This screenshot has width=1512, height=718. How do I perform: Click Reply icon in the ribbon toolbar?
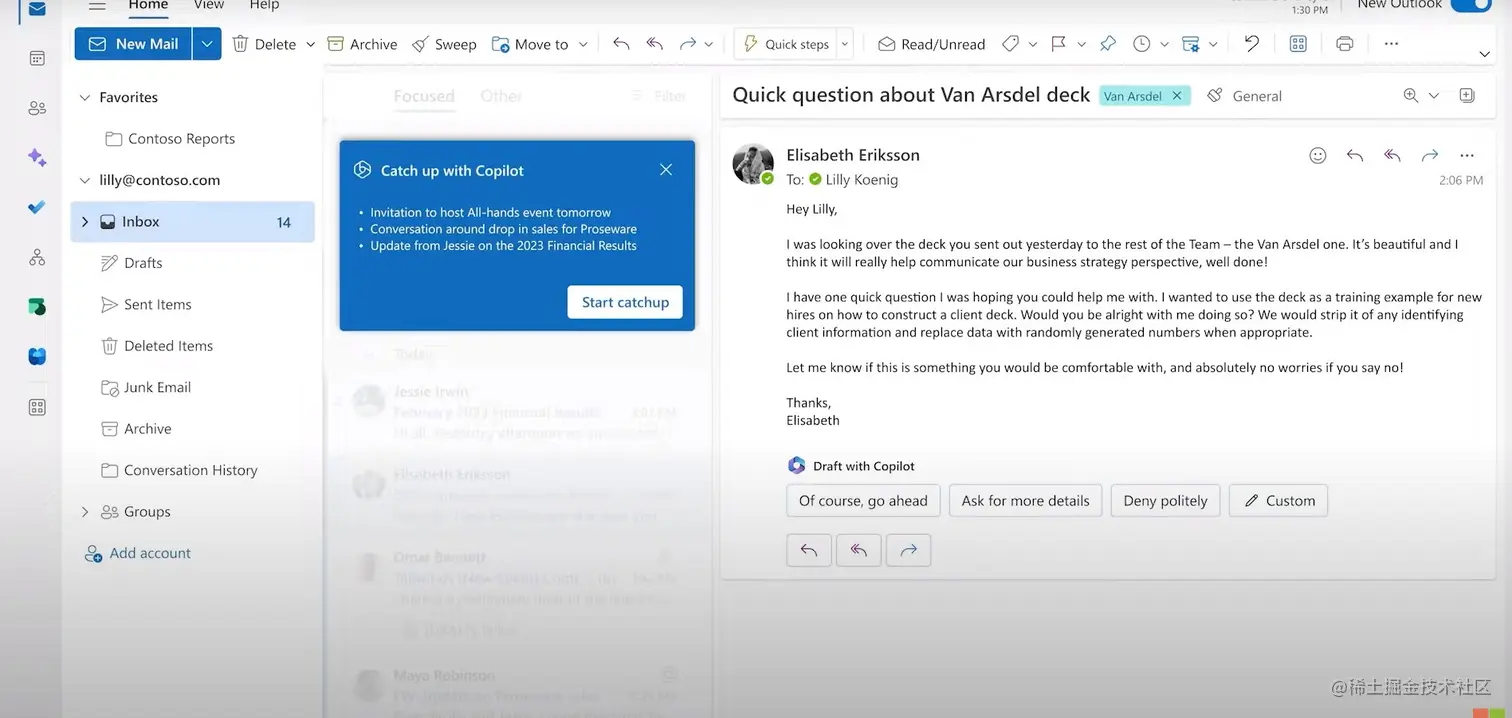coord(621,44)
